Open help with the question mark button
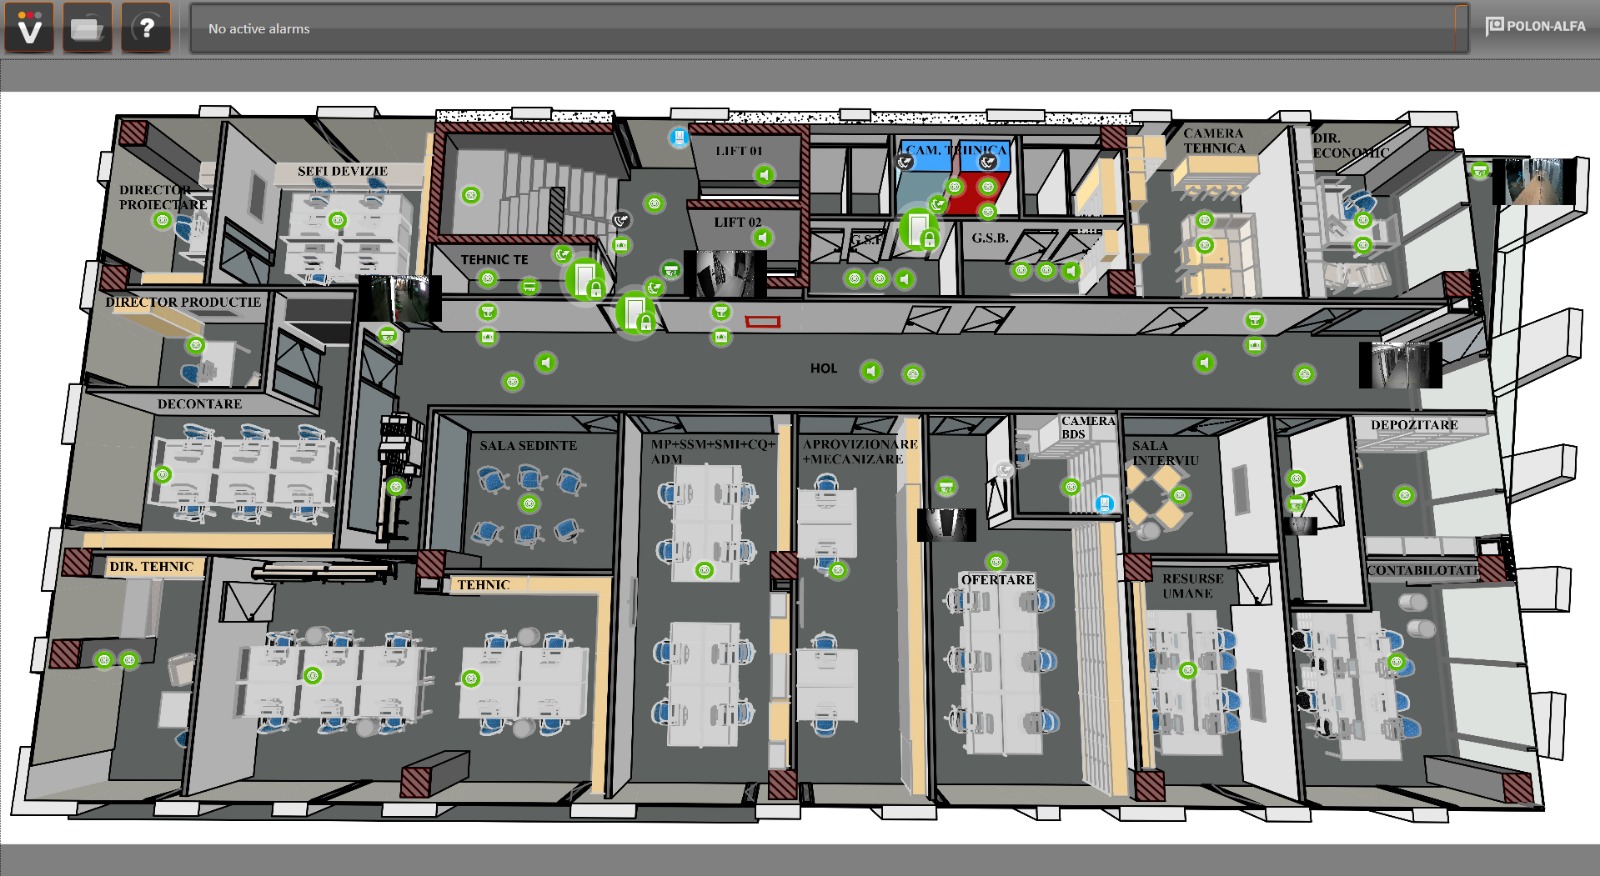 click(x=146, y=28)
